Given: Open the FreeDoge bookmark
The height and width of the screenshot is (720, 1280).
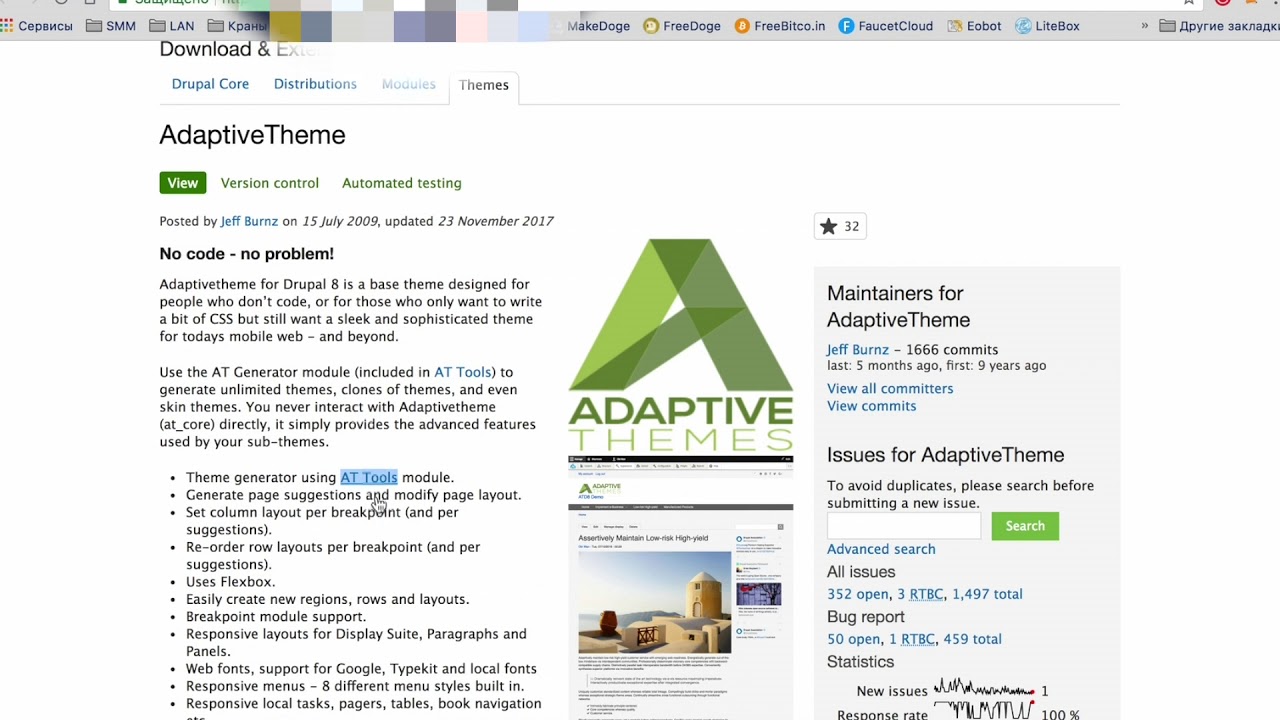Looking at the screenshot, I should coord(682,26).
